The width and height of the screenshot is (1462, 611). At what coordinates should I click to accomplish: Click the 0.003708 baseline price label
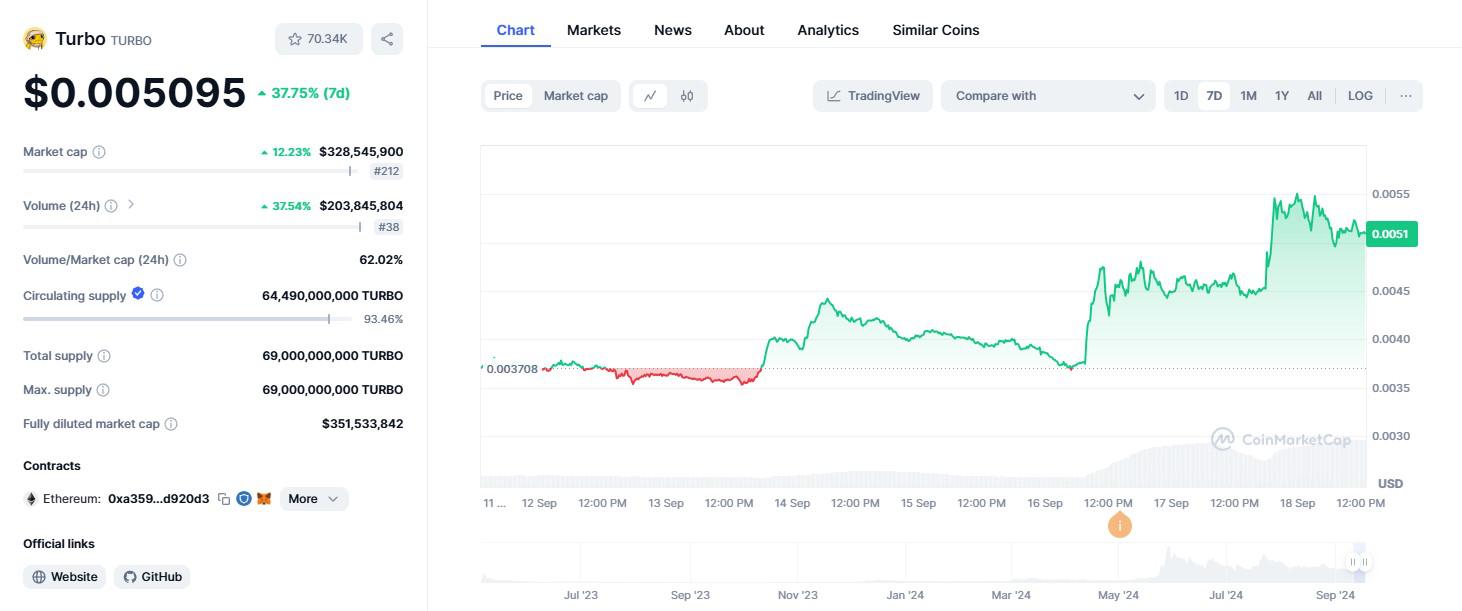(511, 369)
